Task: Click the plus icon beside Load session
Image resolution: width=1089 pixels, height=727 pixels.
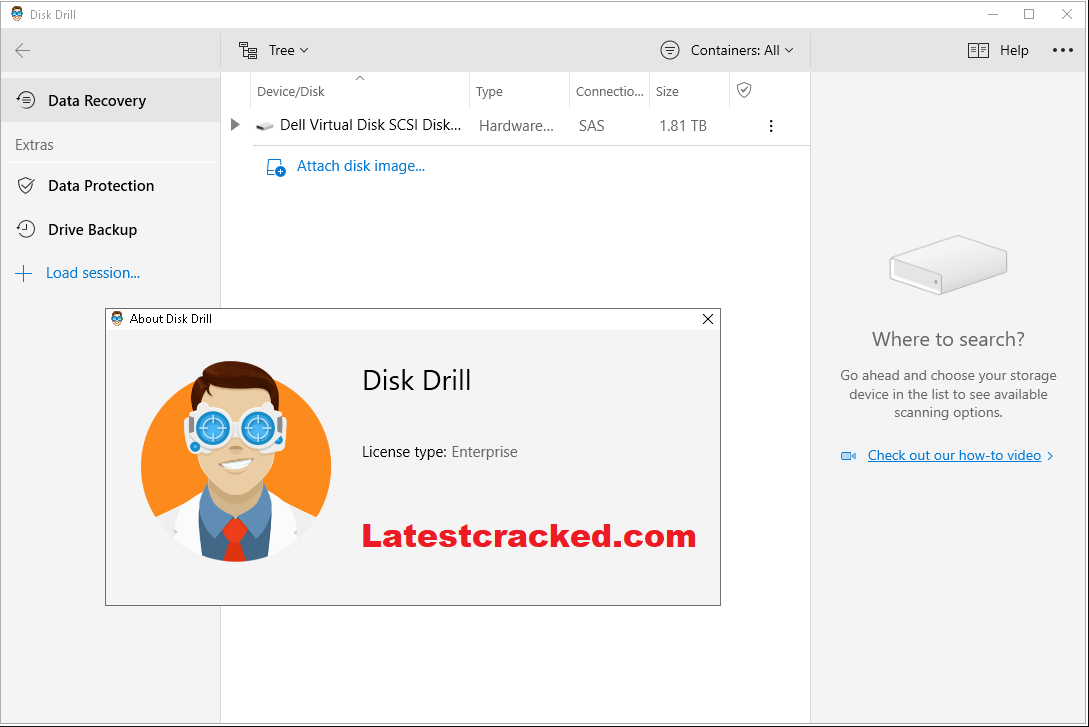Action: point(24,273)
